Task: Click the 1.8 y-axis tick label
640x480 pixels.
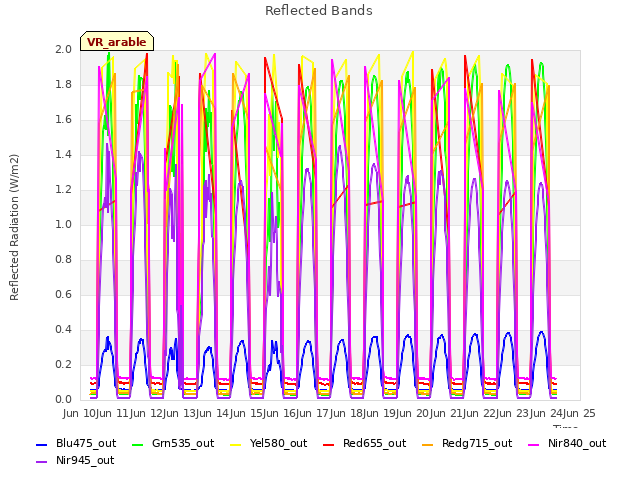Action: pos(64,84)
